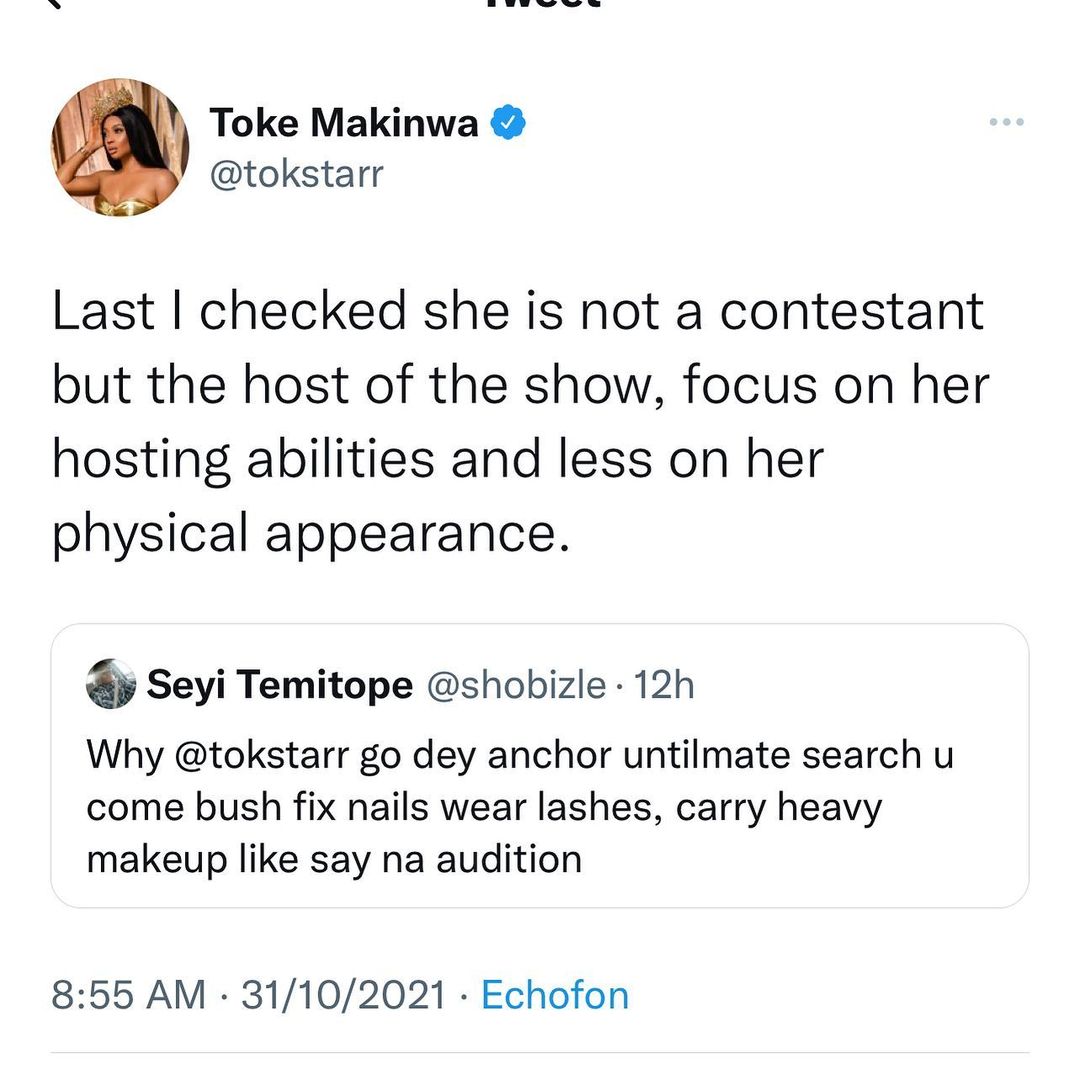The height and width of the screenshot is (1080, 1080).
Task: Tap the Tweet page title at top
Action: 540,3
